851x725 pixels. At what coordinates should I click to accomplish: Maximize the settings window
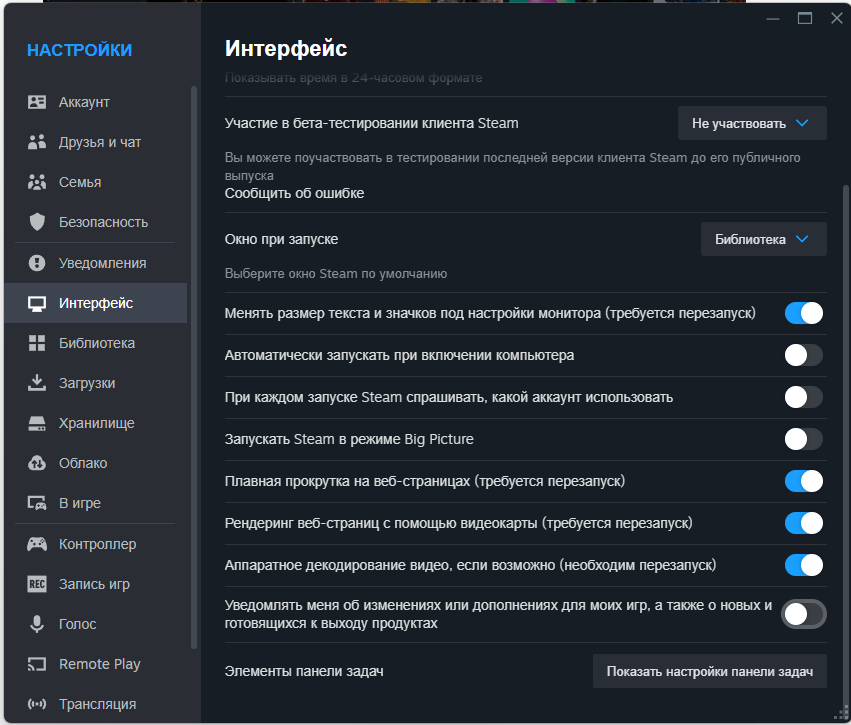pyautogui.click(x=805, y=18)
